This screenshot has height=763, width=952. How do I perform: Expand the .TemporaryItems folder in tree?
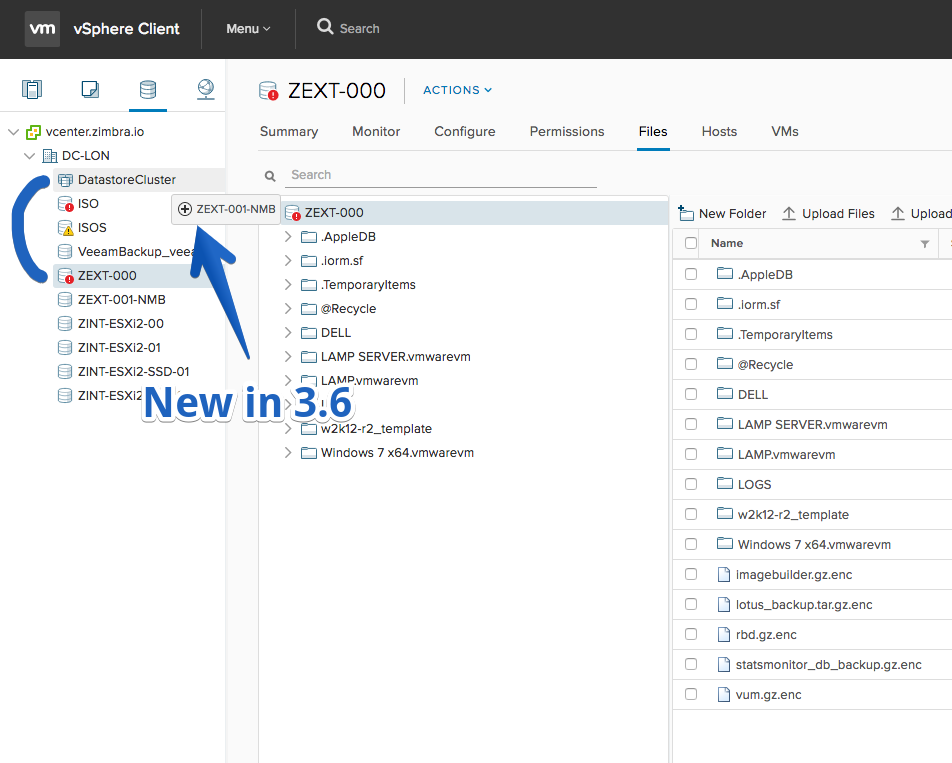click(288, 285)
